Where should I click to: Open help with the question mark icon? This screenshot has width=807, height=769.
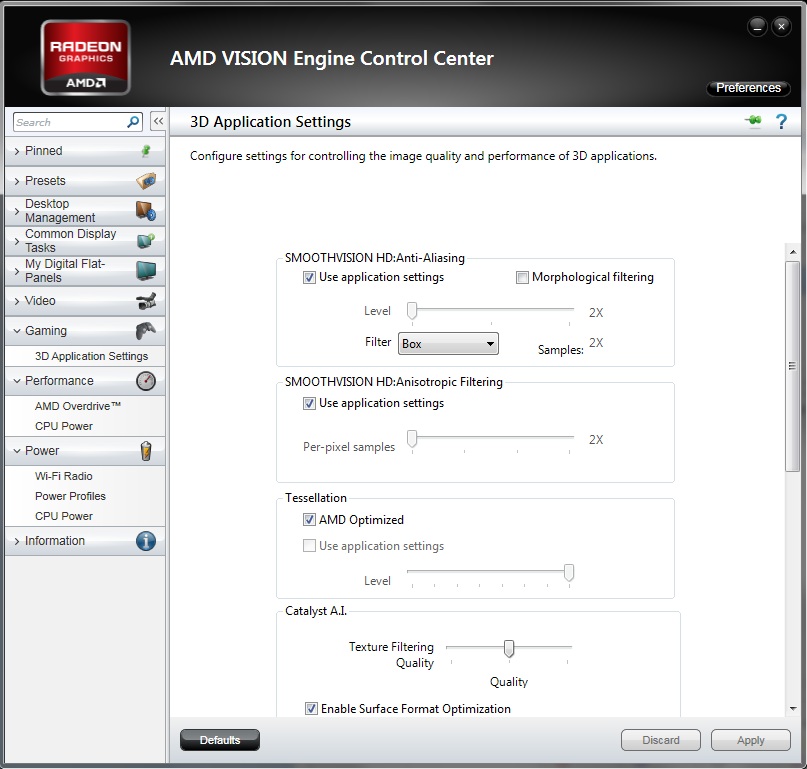click(x=781, y=121)
